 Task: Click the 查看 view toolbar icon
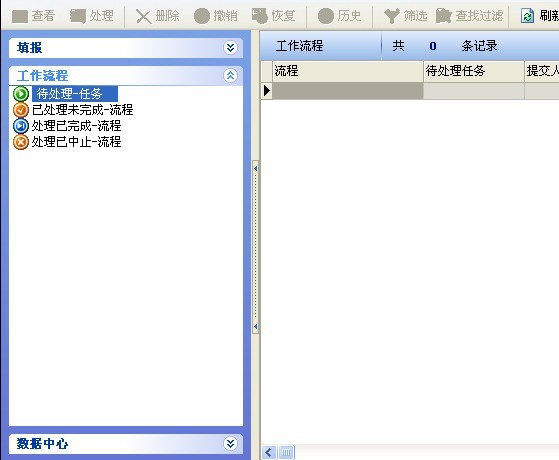tap(20, 16)
